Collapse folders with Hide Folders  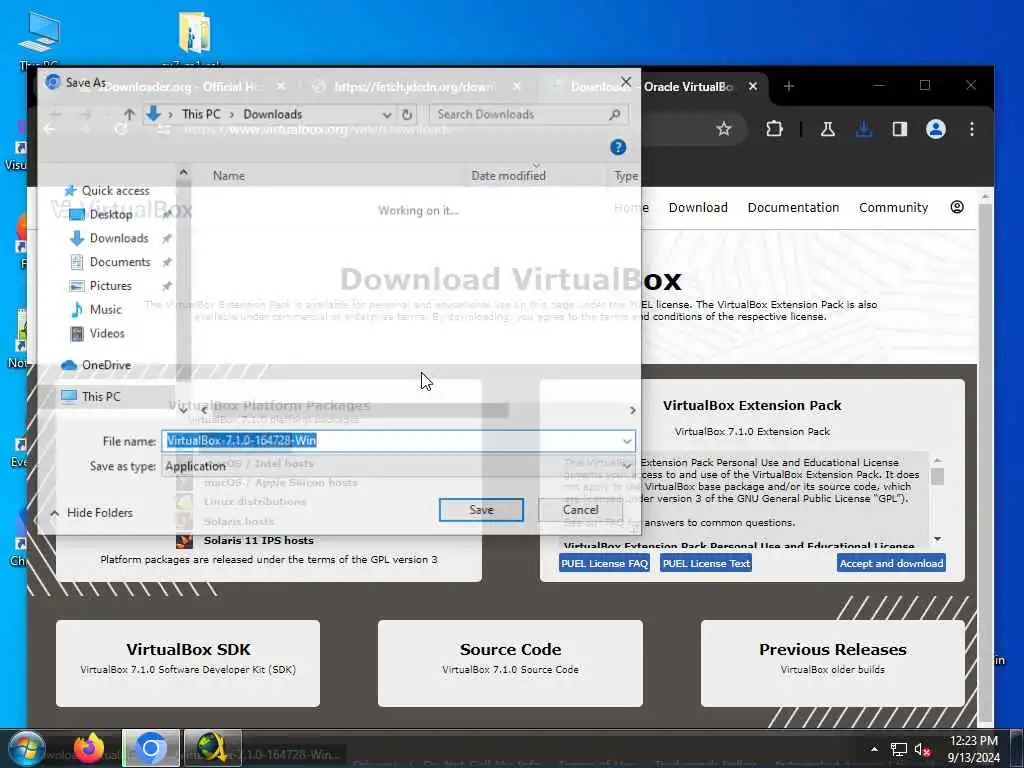[x=92, y=513]
